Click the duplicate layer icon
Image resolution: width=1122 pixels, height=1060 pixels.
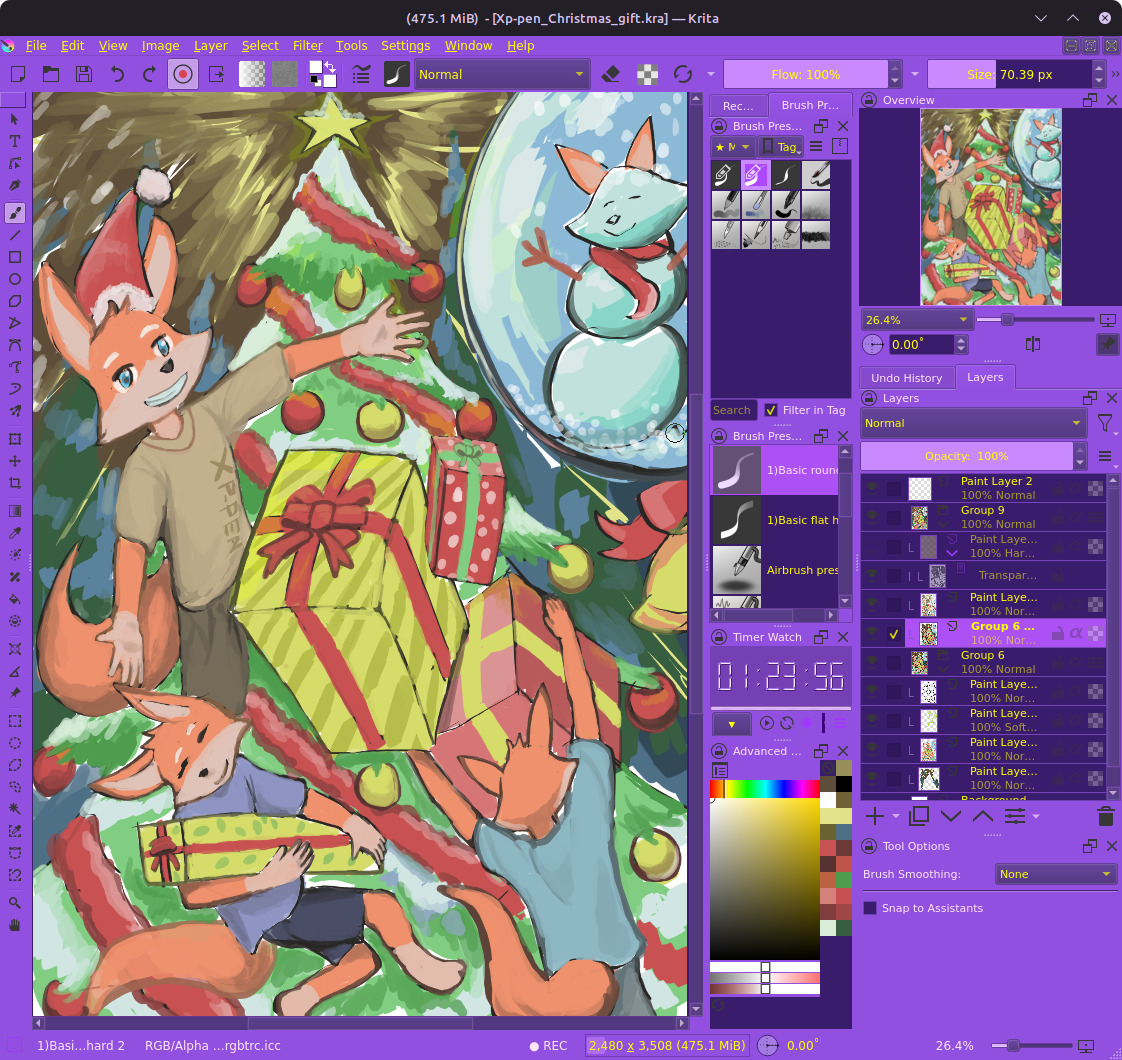point(919,816)
